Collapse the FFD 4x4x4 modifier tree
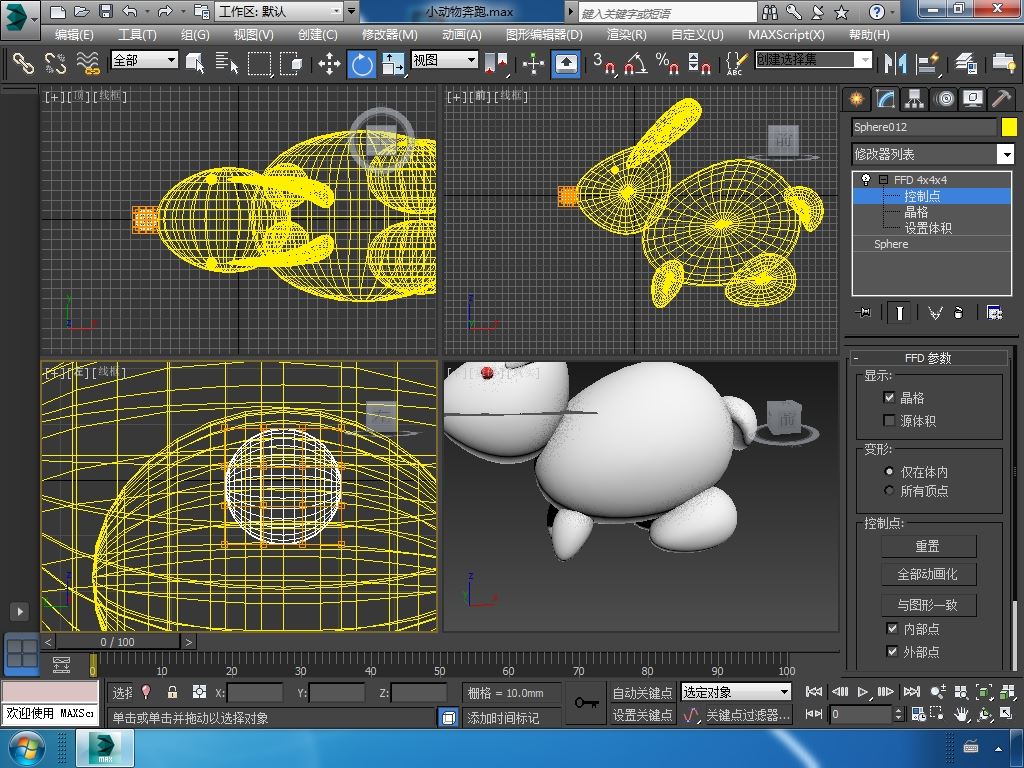This screenshot has height=768, width=1024. click(883, 180)
